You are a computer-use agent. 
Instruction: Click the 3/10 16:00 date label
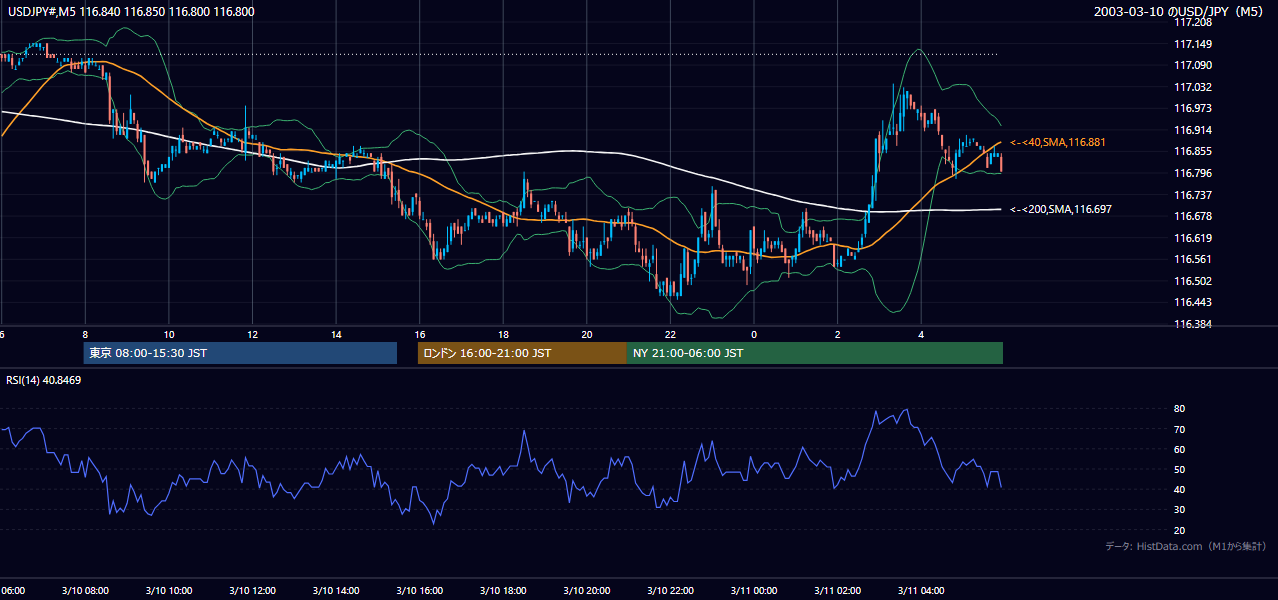[420, 591]
